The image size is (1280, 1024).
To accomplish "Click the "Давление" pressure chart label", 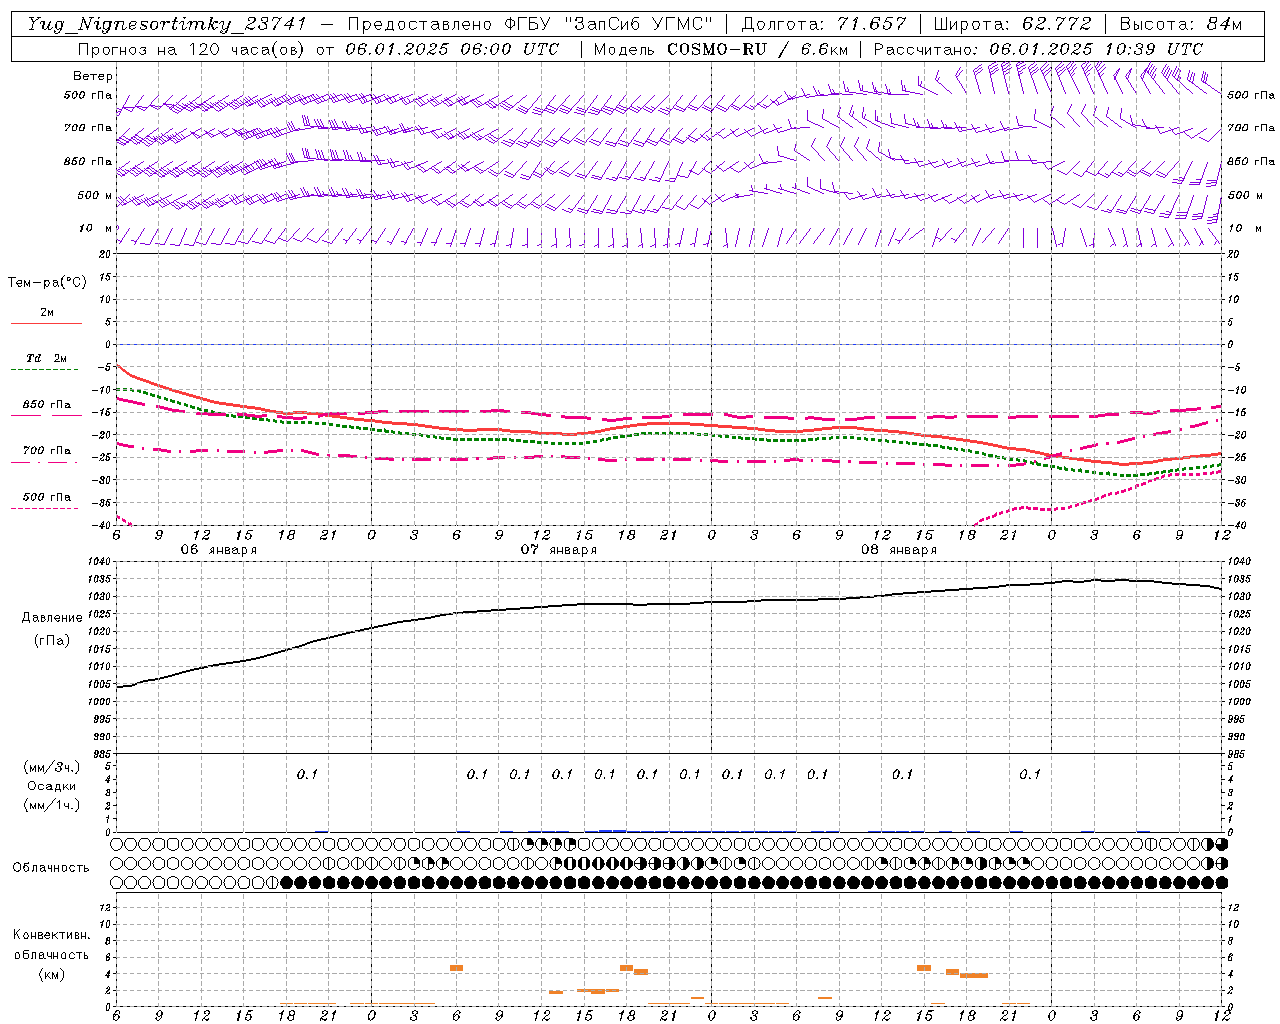I will [x=52, y=618].
